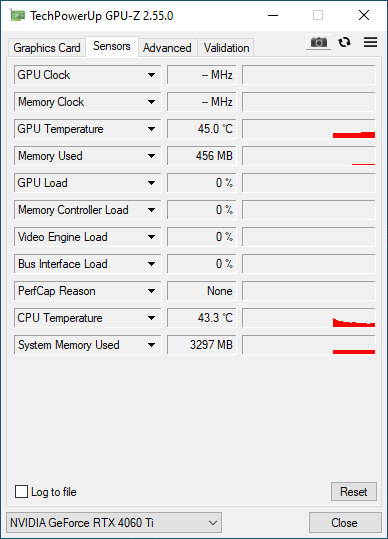
Task: Click the GPU-Z app icon in title bar
Action: click(x=17, y=15)
